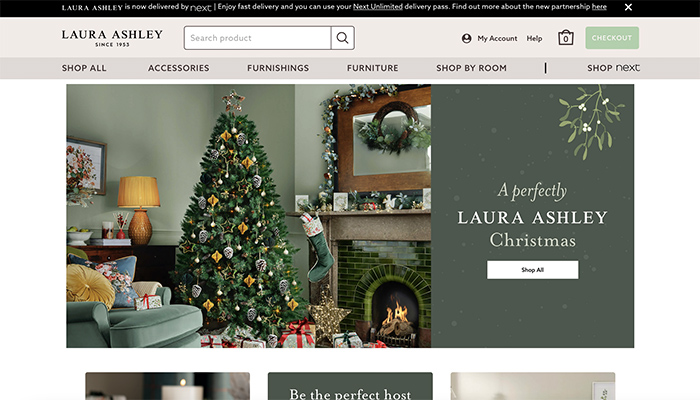This screenshot has width=700, height=400.
Task: Follow the 'here' partnership link
Action: pyautogui.click(x=599, y=7)
